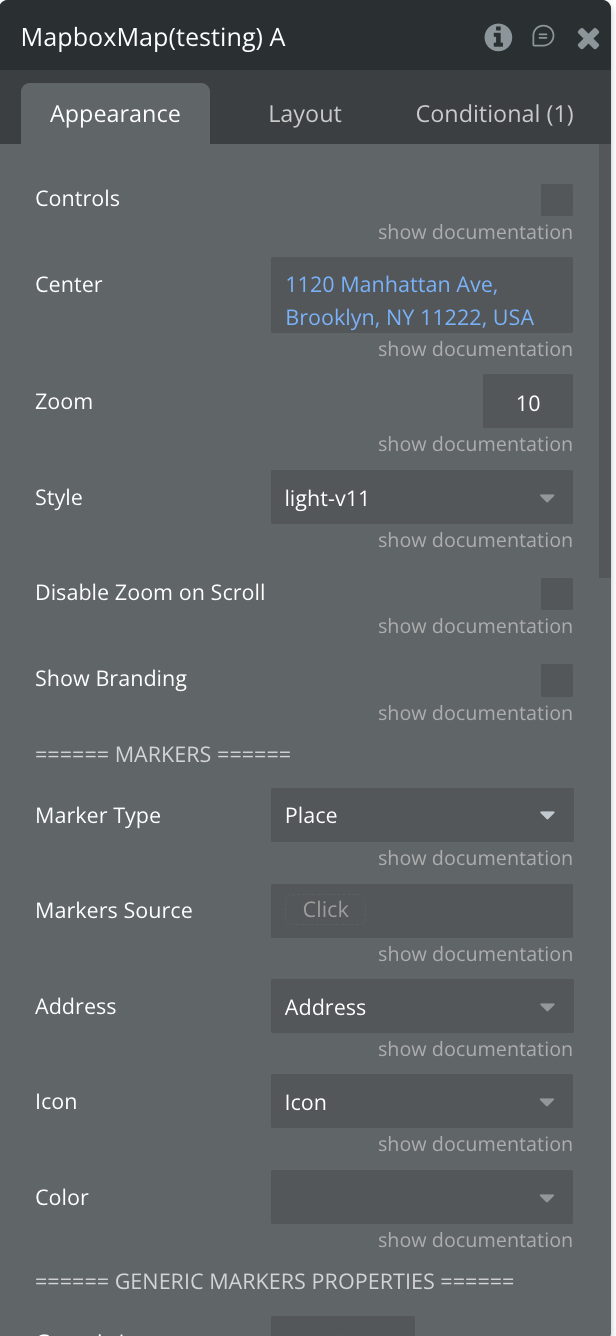
Task: Select the Appearance tab
Action: [115, 114]
